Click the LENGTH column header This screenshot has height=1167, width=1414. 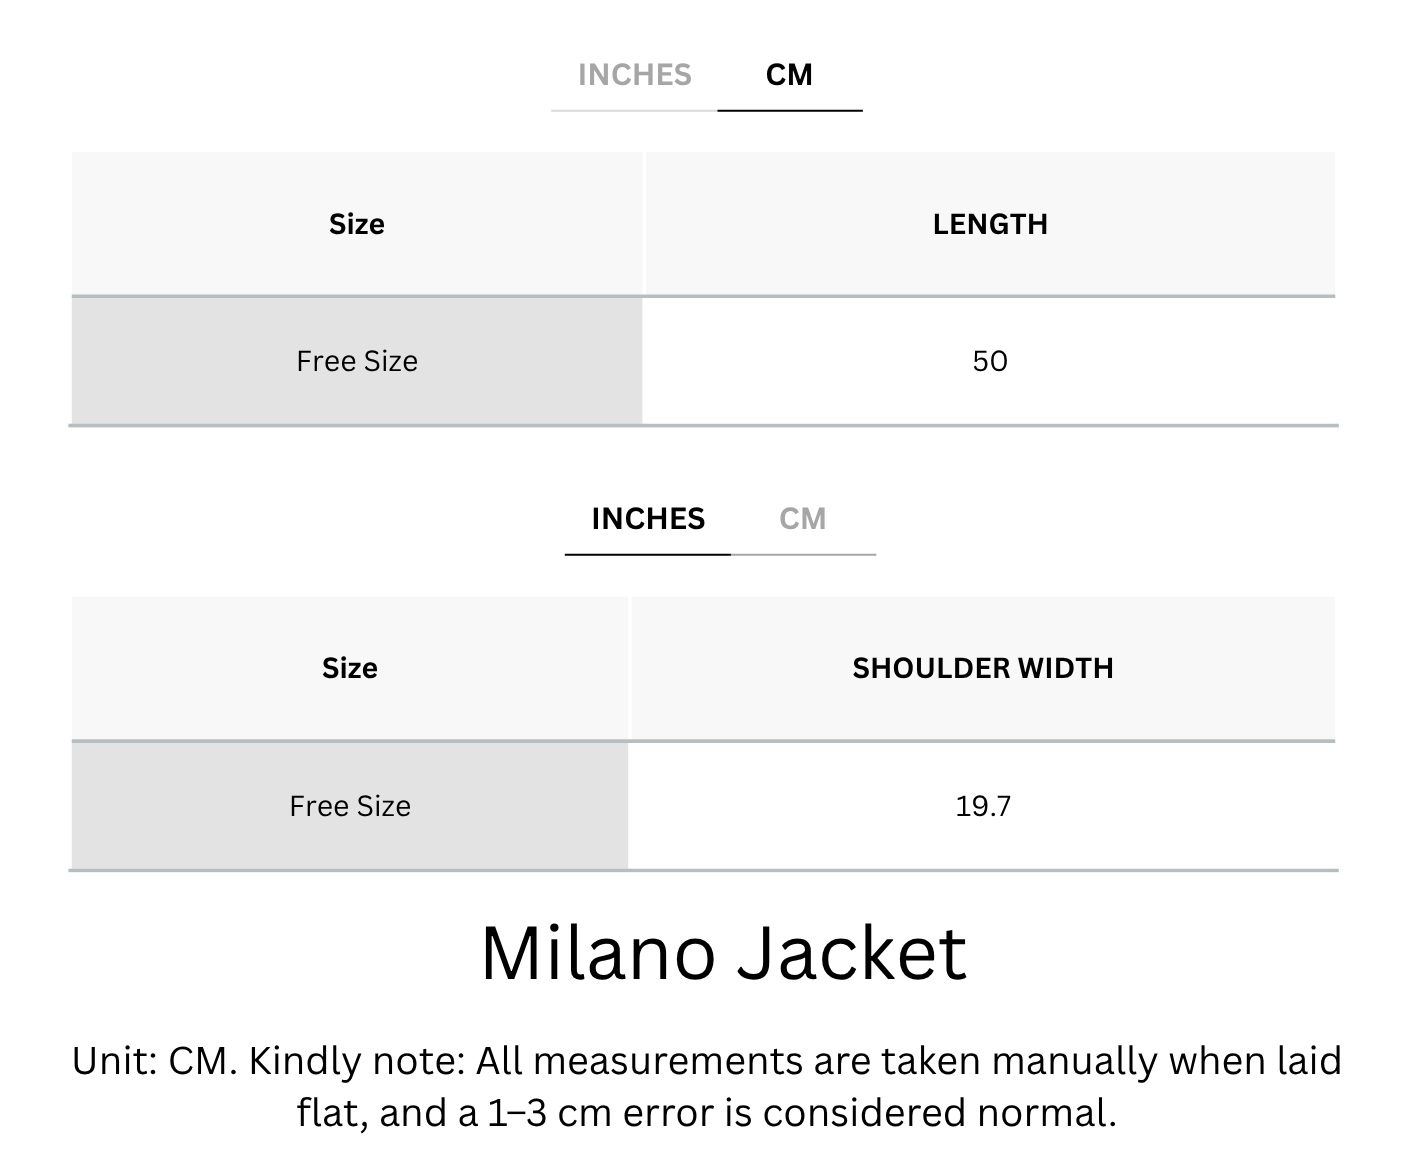point(990,224)
